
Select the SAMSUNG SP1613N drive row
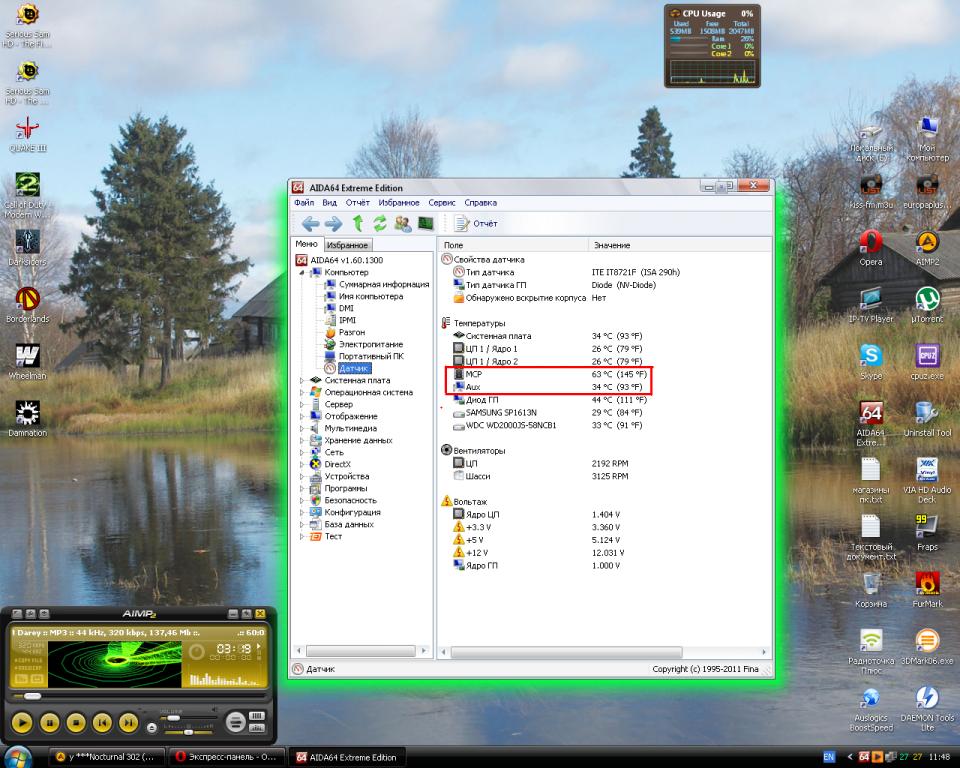(x=547, y=413)
